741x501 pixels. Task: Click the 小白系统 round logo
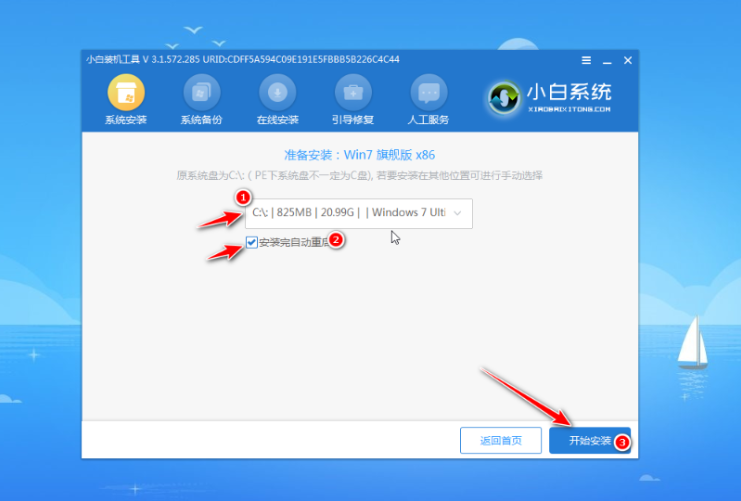[505, 97]
